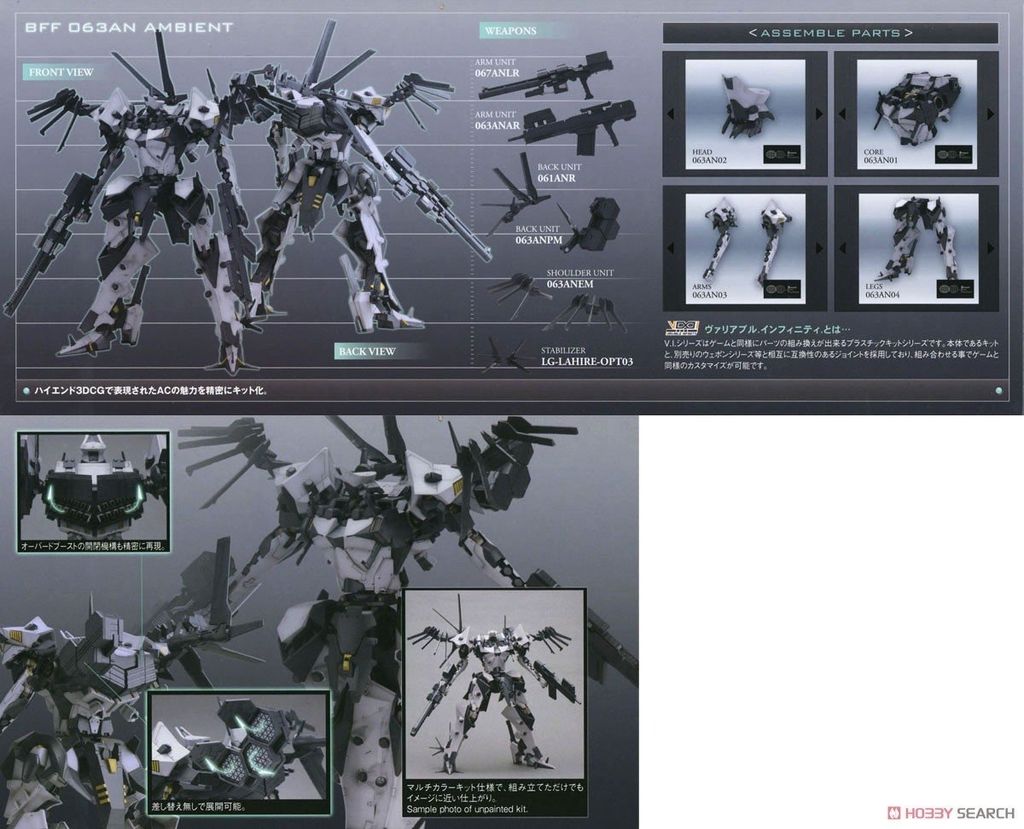The image size is (1024, 829).
Task: Click the right arrow beside CORE 063AN01
Action: coord(991,114)
